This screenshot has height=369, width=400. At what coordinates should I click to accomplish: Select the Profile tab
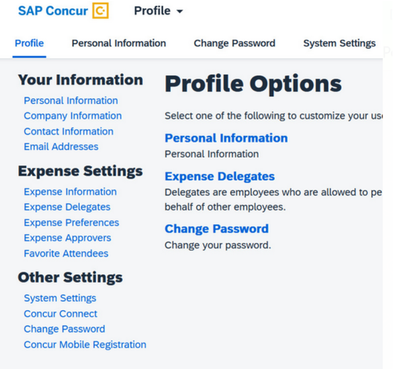(29, 43)
